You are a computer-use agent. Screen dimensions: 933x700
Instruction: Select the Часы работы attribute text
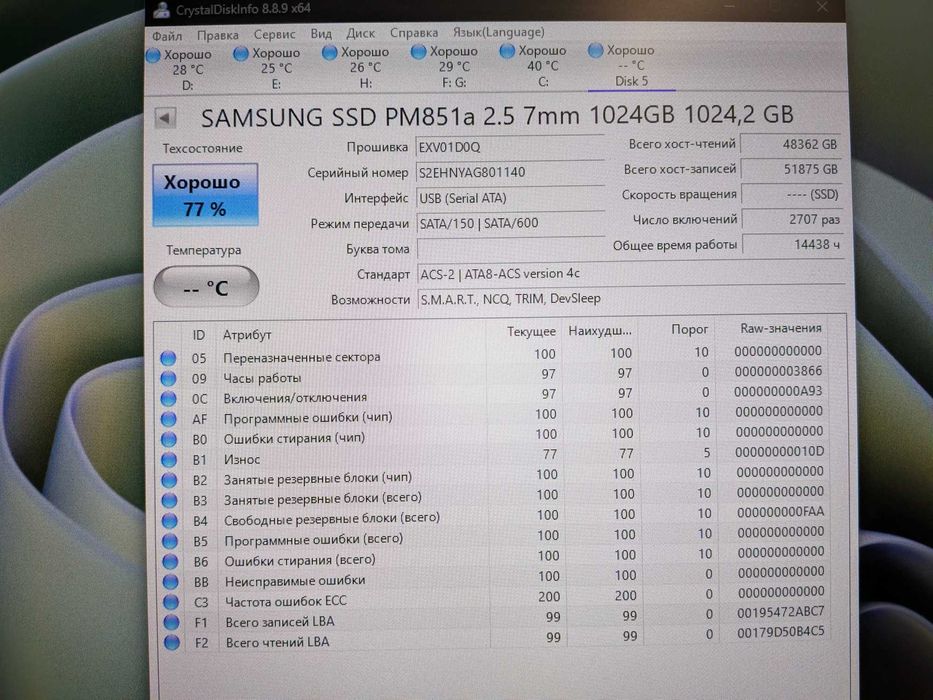pos(262,379)
